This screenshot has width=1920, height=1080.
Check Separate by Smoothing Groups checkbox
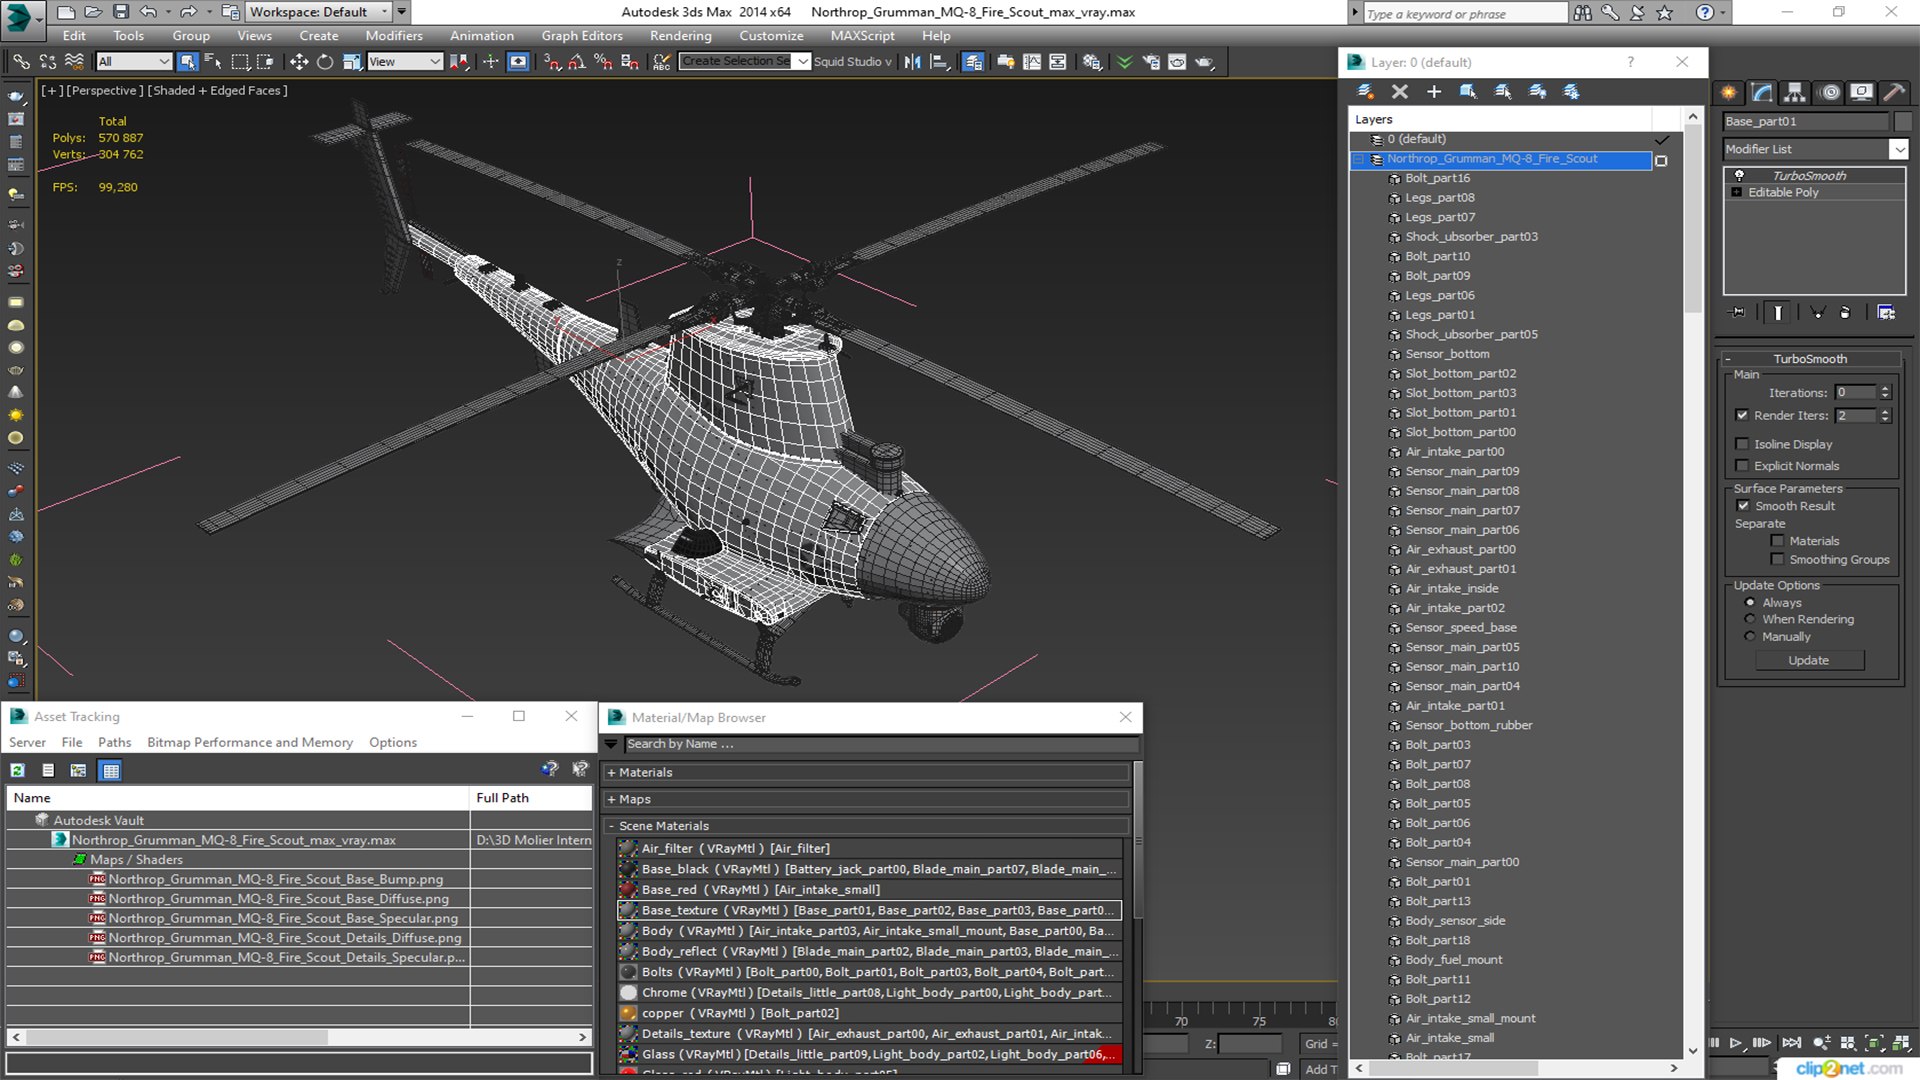pos(1777,560)
